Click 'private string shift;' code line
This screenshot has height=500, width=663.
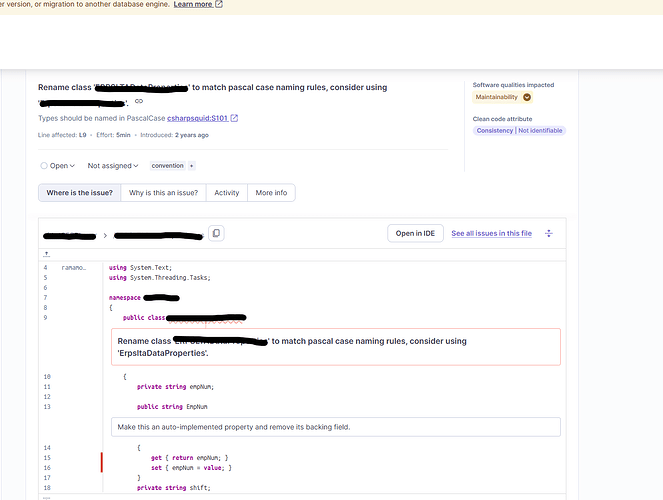click(x=173, y=488)
